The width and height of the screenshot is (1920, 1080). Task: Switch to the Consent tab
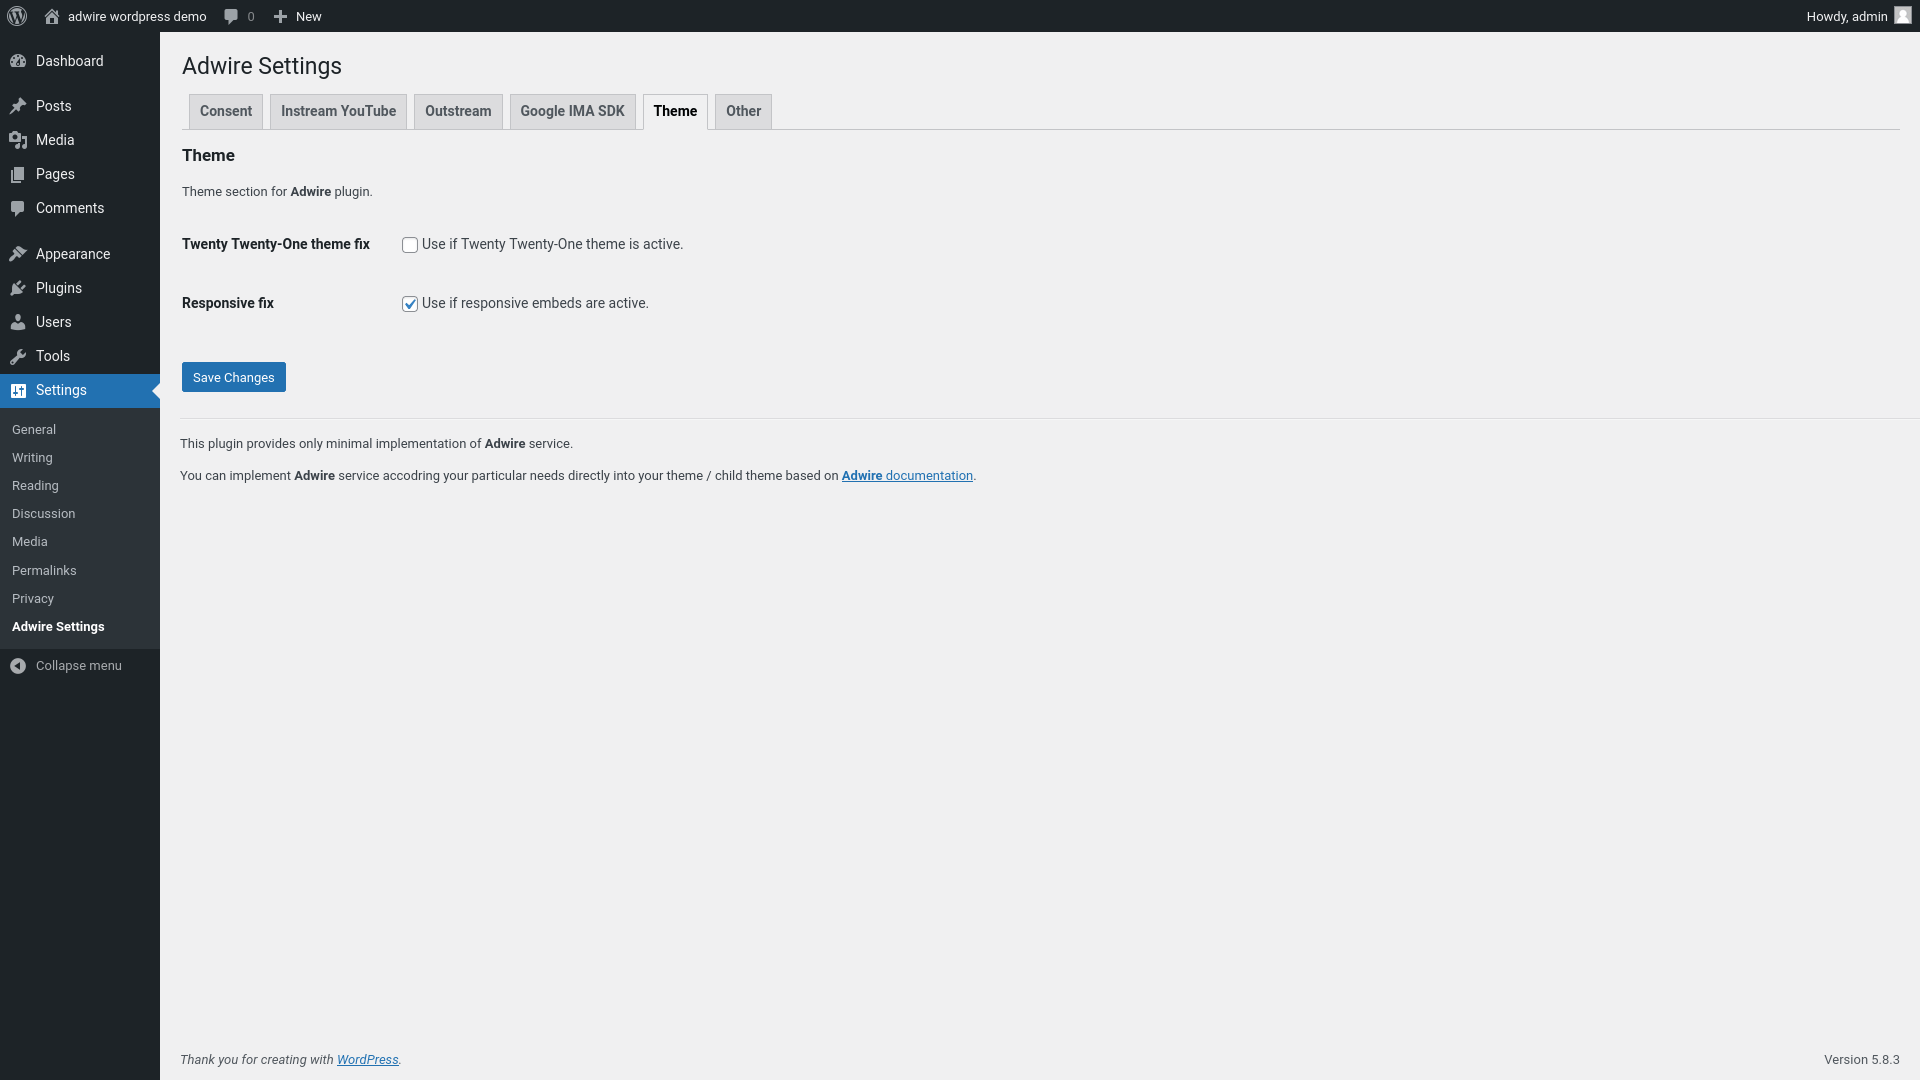(x=226, y=111)
